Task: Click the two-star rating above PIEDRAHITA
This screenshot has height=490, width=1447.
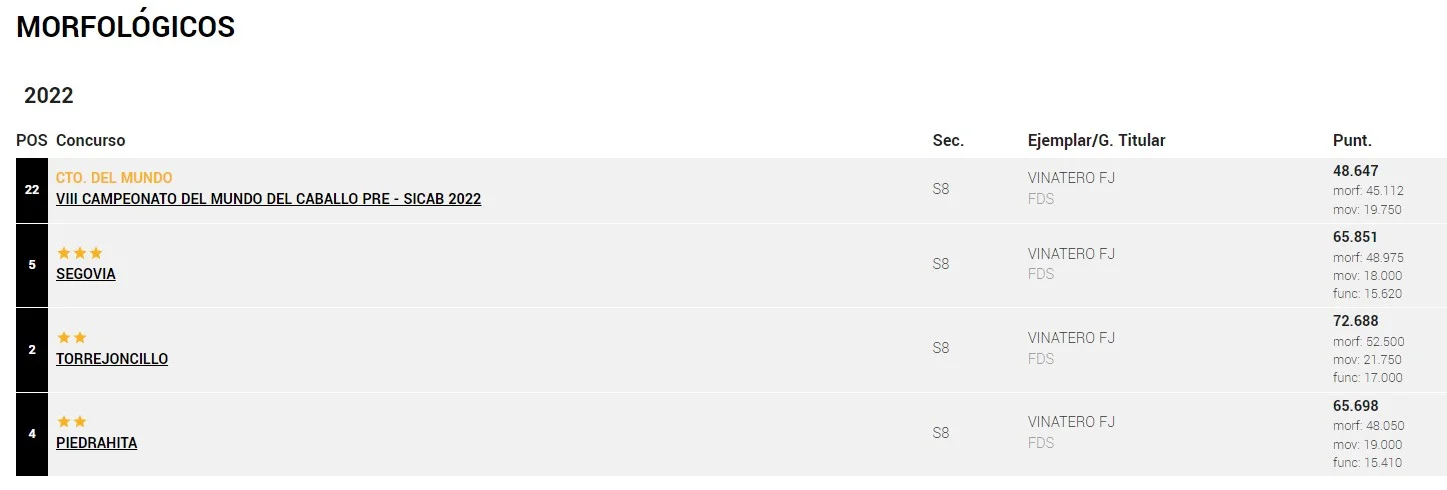Action: 72,422
